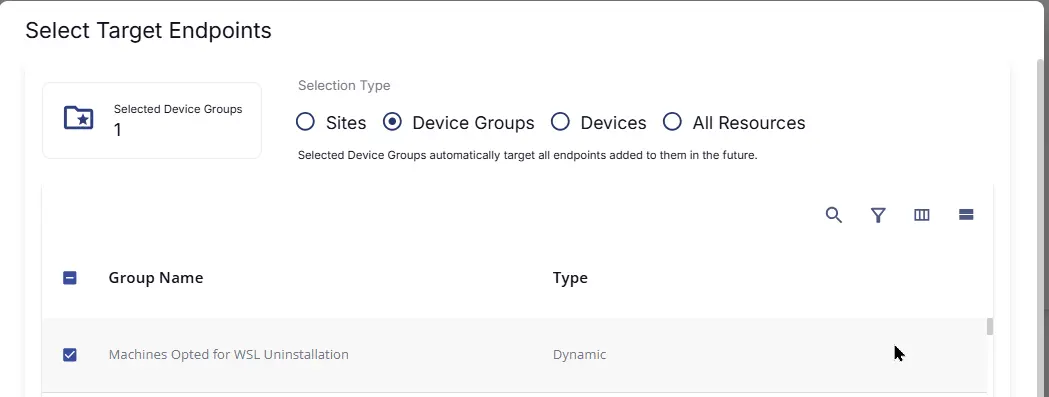Sort by the Group Name column header
This screenshot has width=1049, height=397.
click(156, 278)
